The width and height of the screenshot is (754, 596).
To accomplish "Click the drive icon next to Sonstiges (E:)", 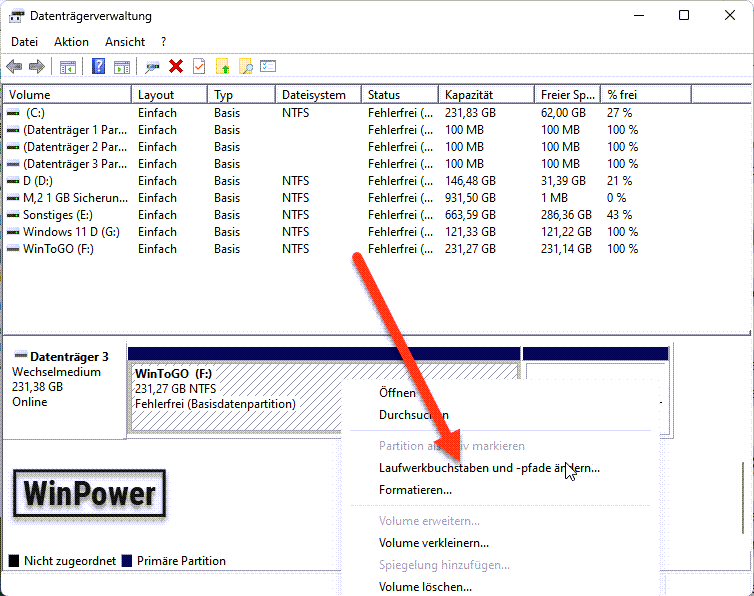I will click(x=13, y=215).
